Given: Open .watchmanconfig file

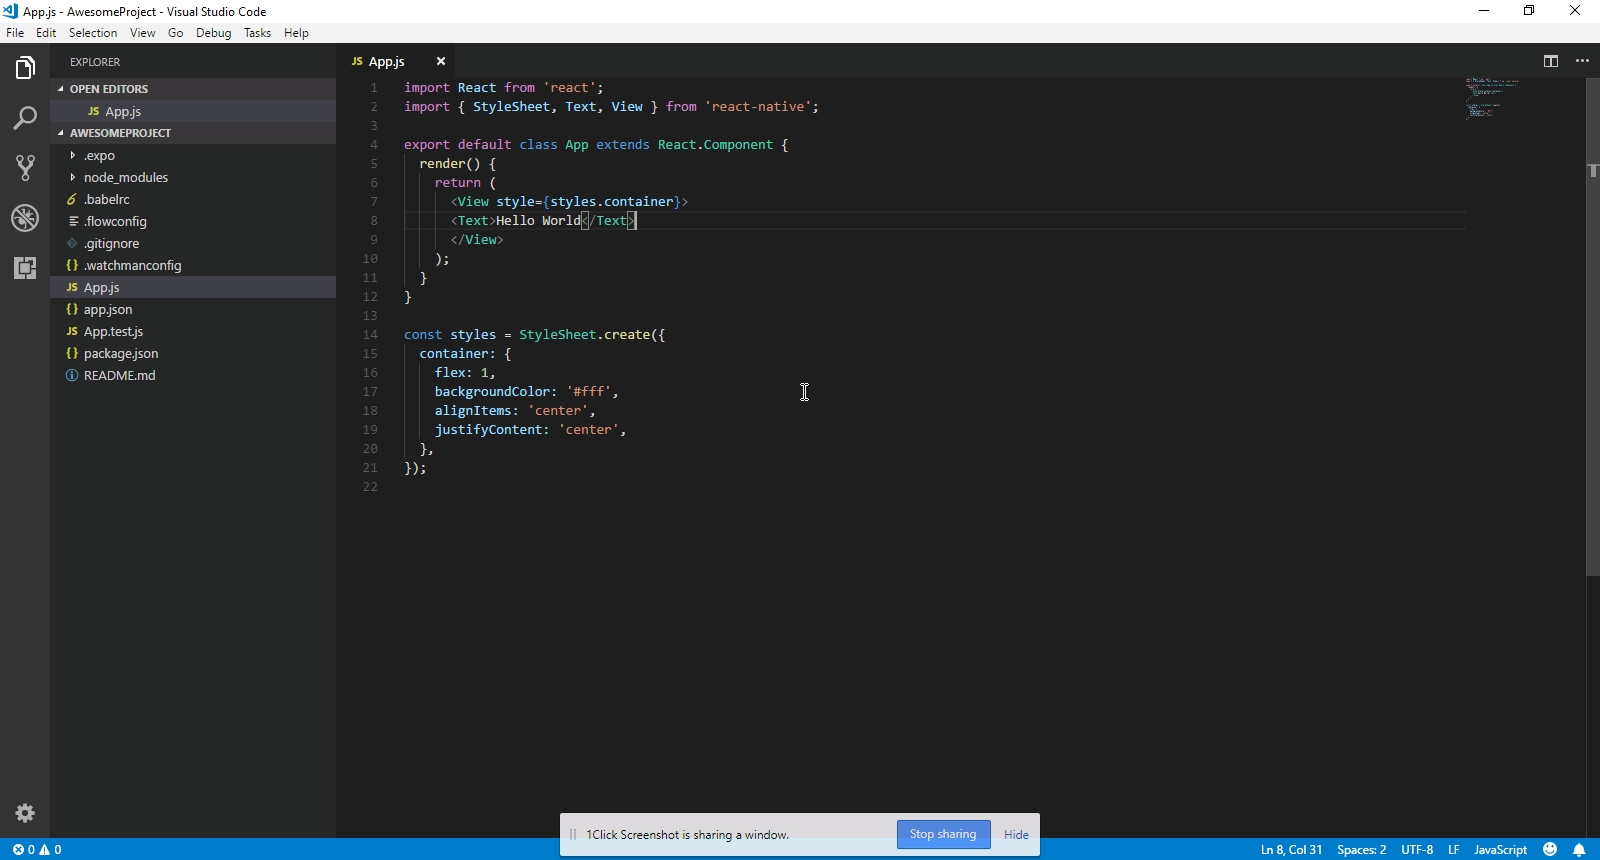Looking at the screenshot, I should pyautogui.click(x=193, y=265).
